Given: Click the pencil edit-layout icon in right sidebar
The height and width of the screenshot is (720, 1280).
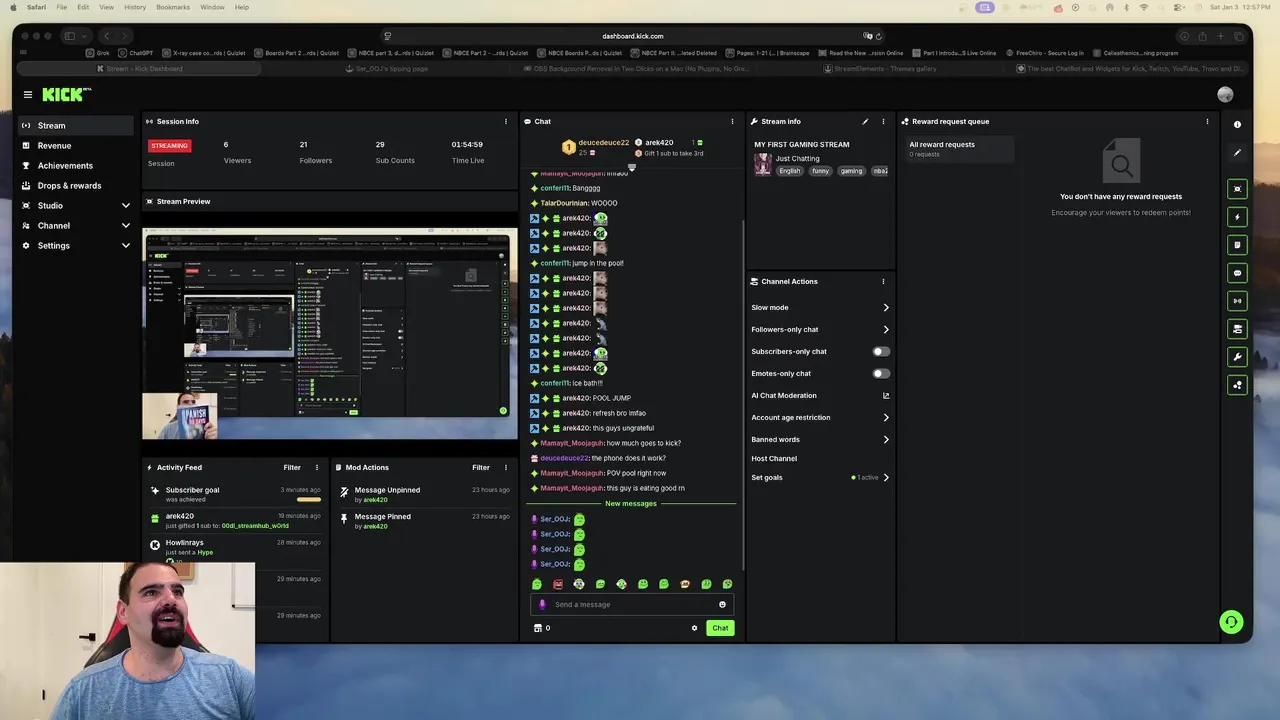Looking at the screenshot, I should 1237,153.
